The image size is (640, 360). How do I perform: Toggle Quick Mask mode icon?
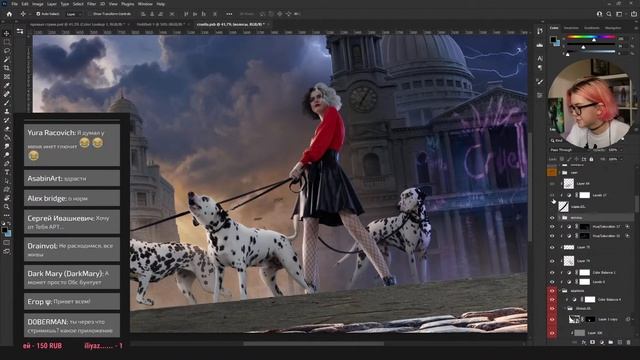pyautogui.click(x=7, y=242)
